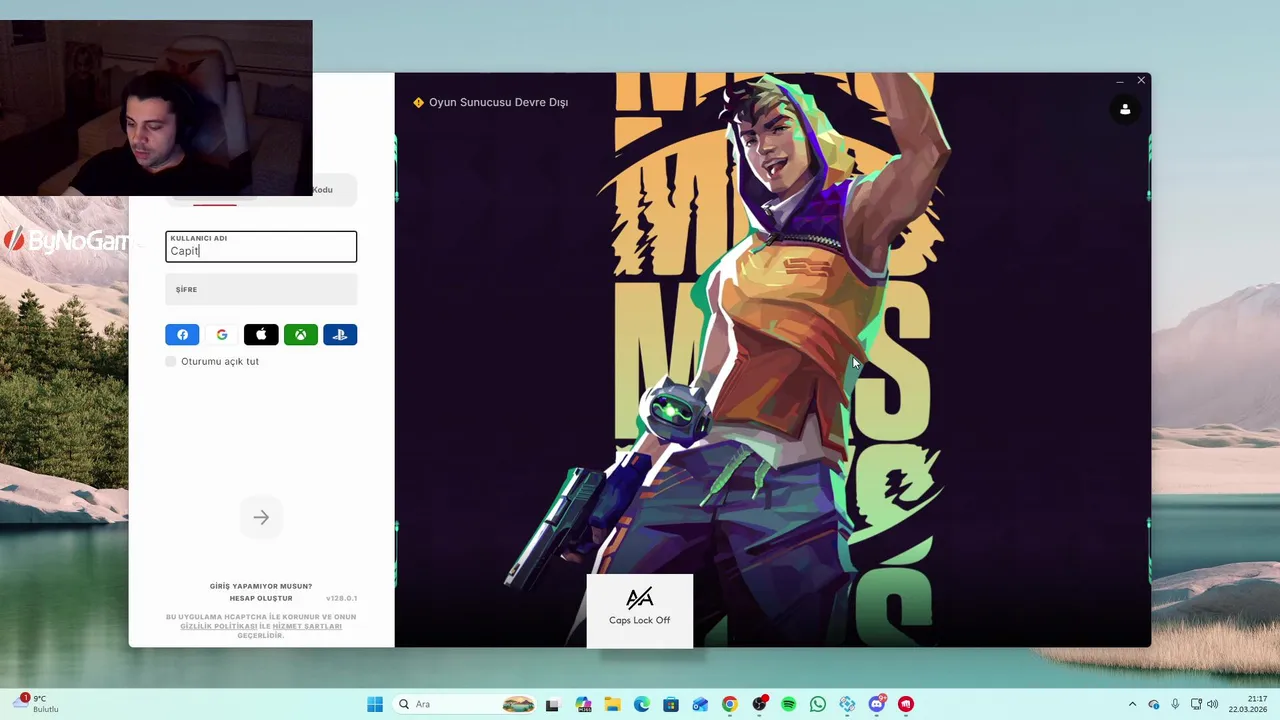Click the Giriş yapamıyor musun? link
The height and width of the screenshot is (720, 1280).
[261, 586]
